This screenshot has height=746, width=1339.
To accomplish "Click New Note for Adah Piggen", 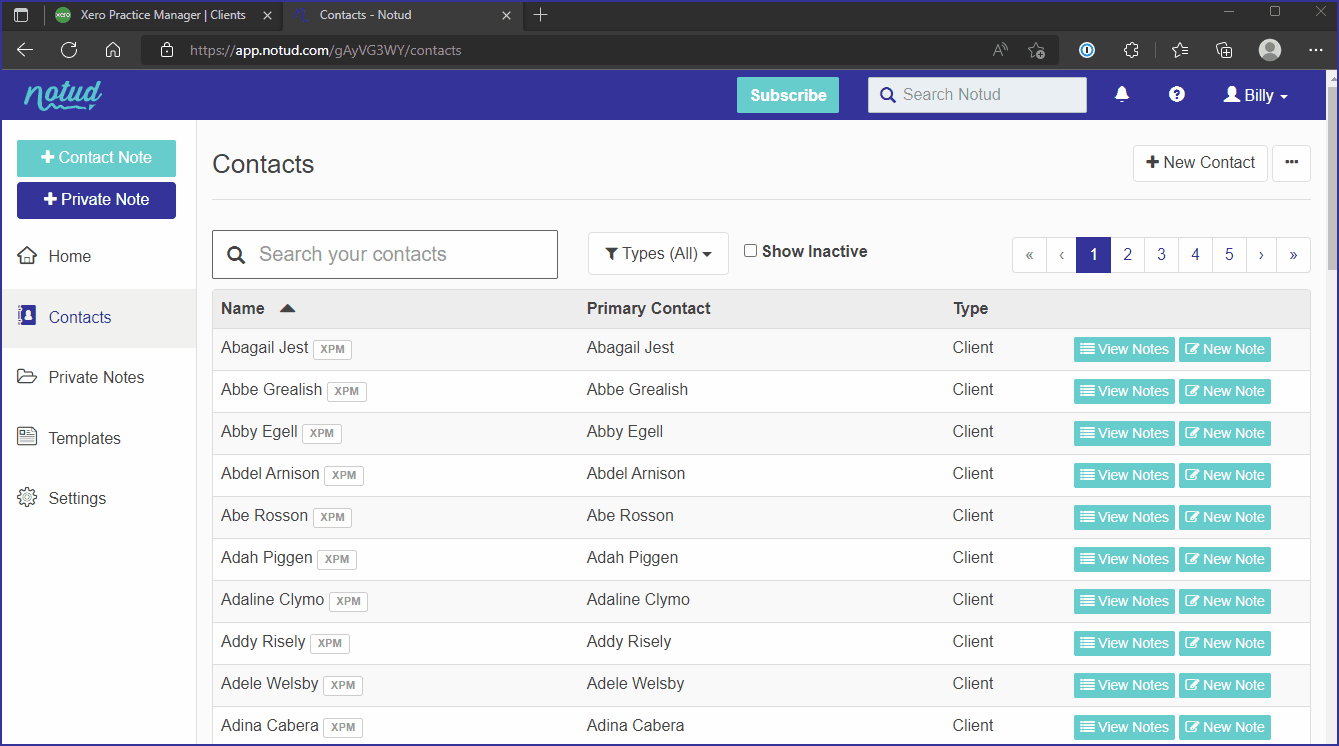I will [x=1224, y=559].
